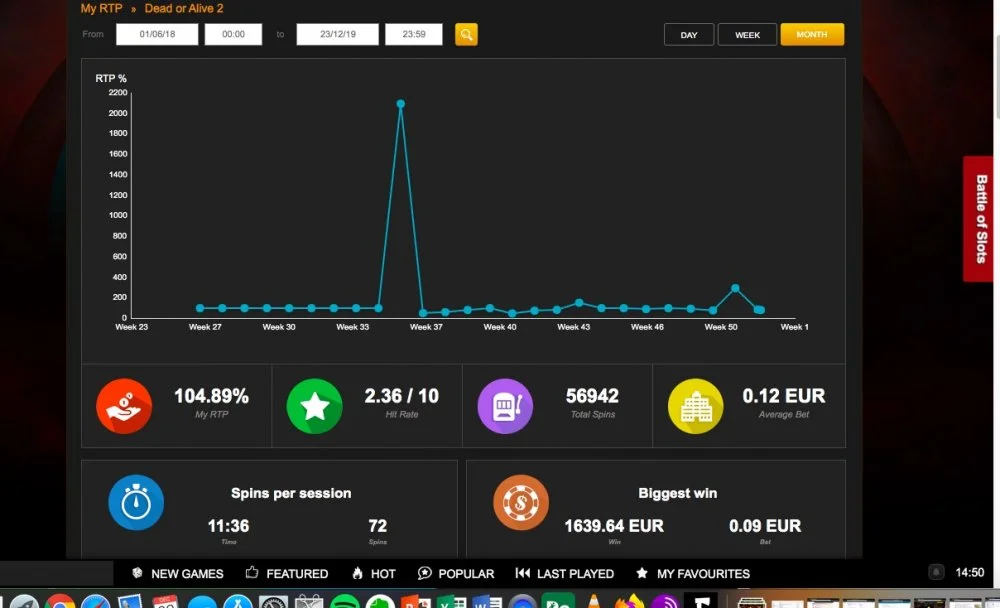This screenshot has height=608, width=1000.
Task: Click the yellow Average Bet building icon
Action: click(696, 406)
